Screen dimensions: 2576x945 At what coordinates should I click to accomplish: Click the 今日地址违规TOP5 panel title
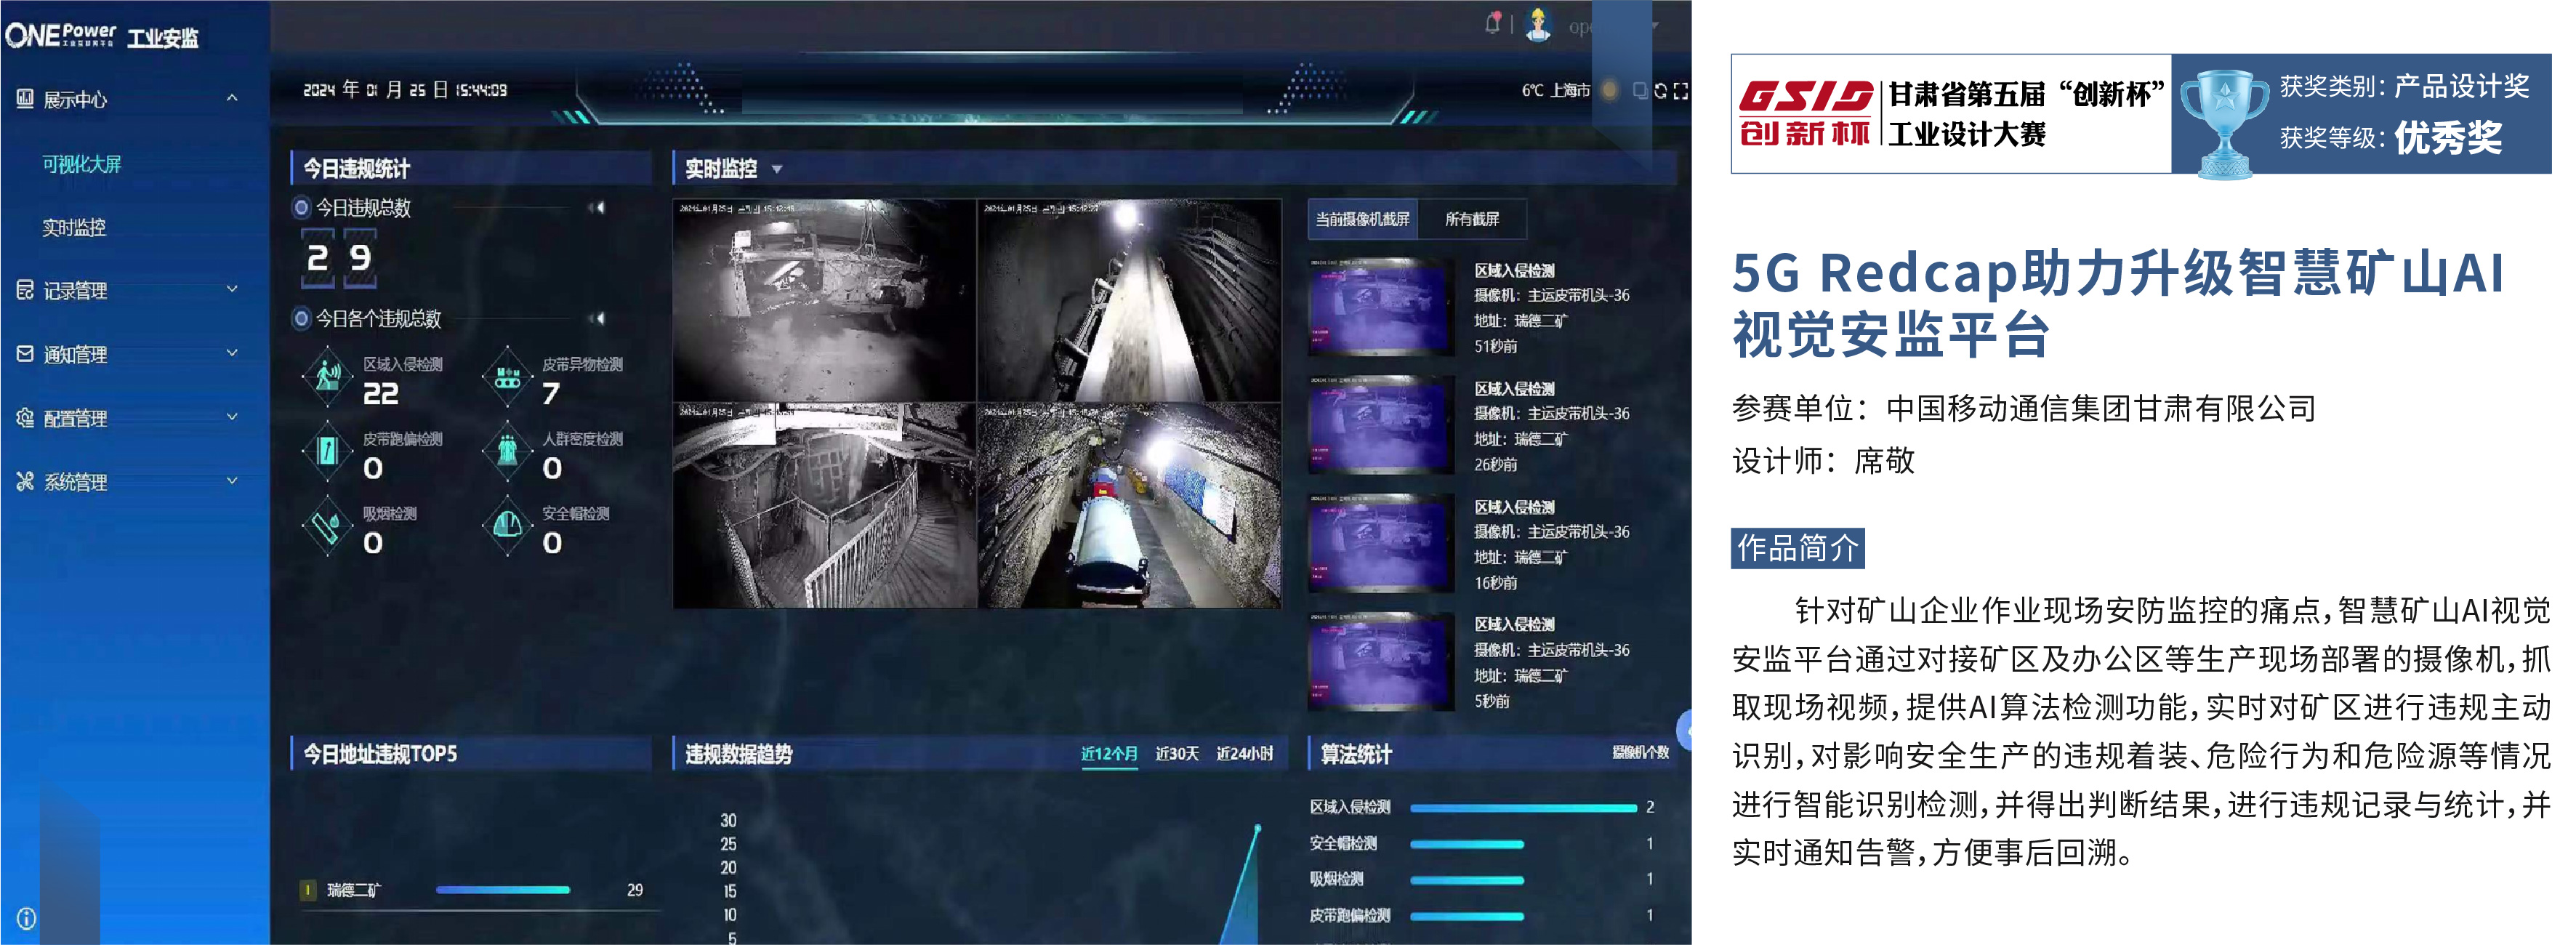click(x=380, y=754)
